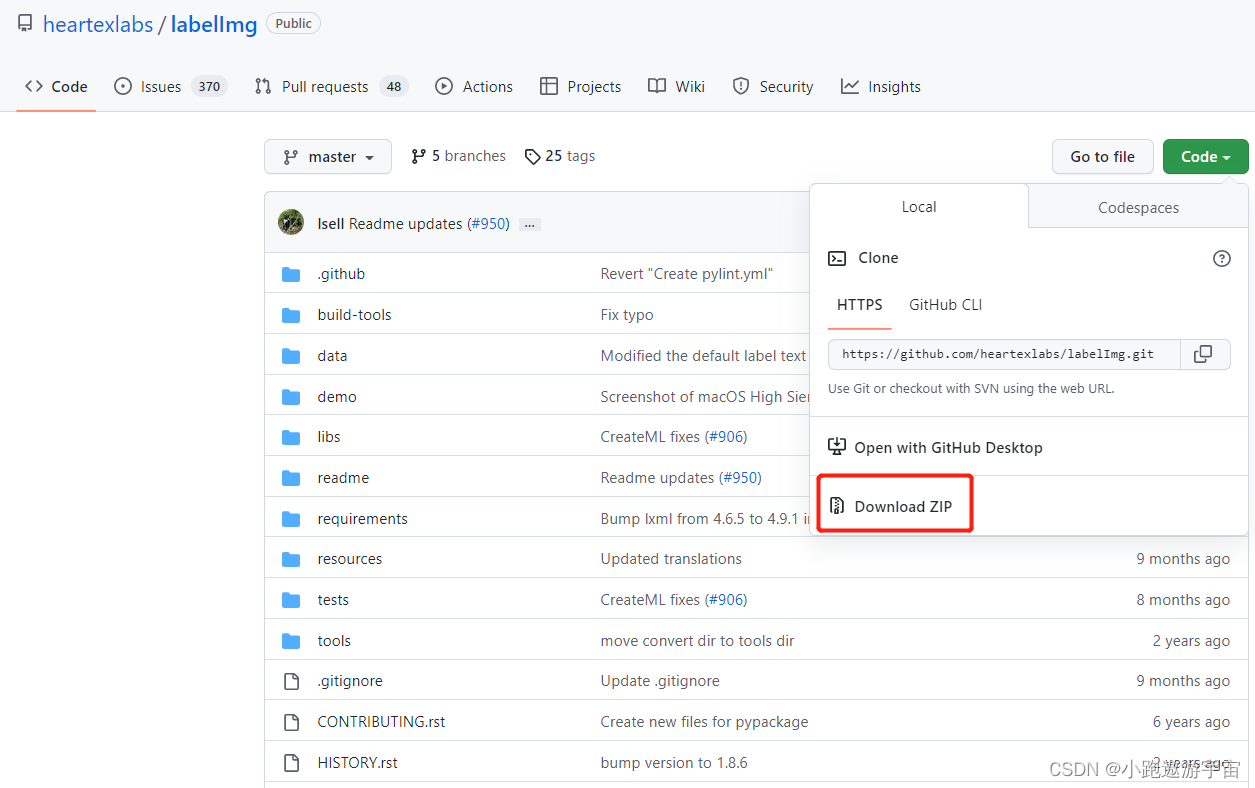The height and width of the screenshot is (788, 1255).
Task: Open the CONTRIBUTING.rst file
Action: point(381,722)
